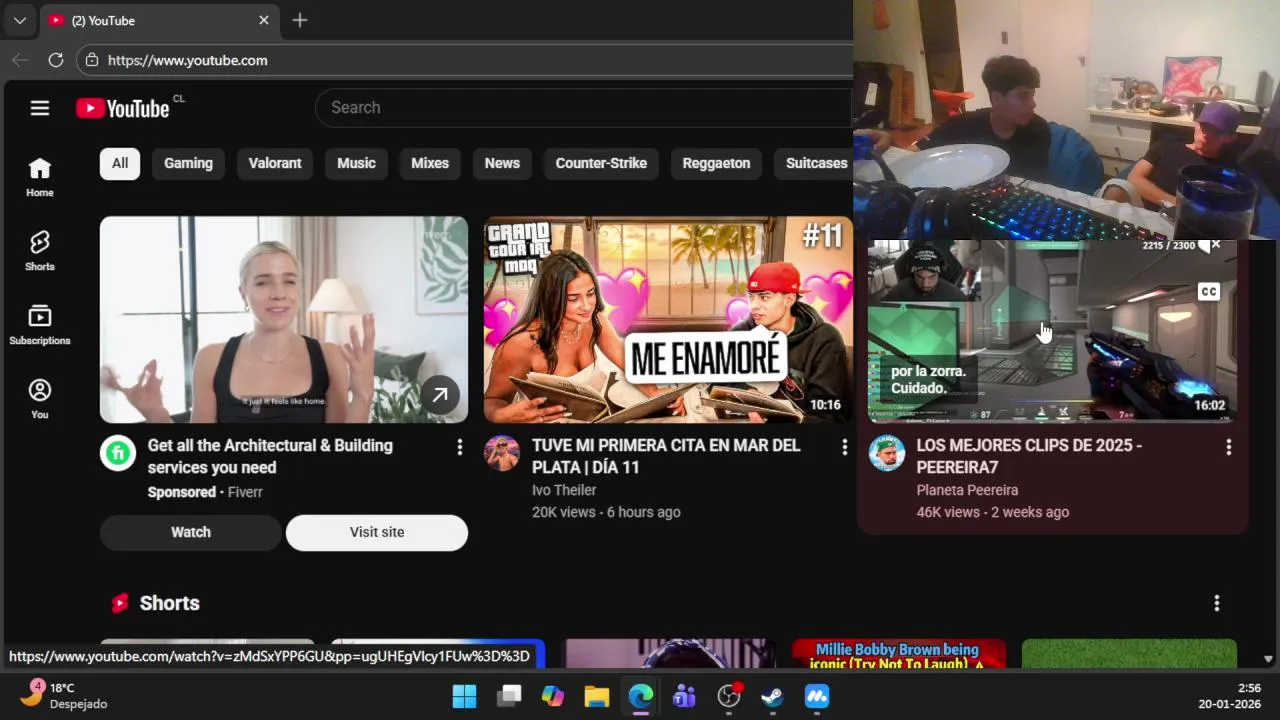Image resolution: width=1280 pixels, height=720 pixels.
Task: Click the external link arrow on ad thumbnail
Action: (x=440, y=395)
